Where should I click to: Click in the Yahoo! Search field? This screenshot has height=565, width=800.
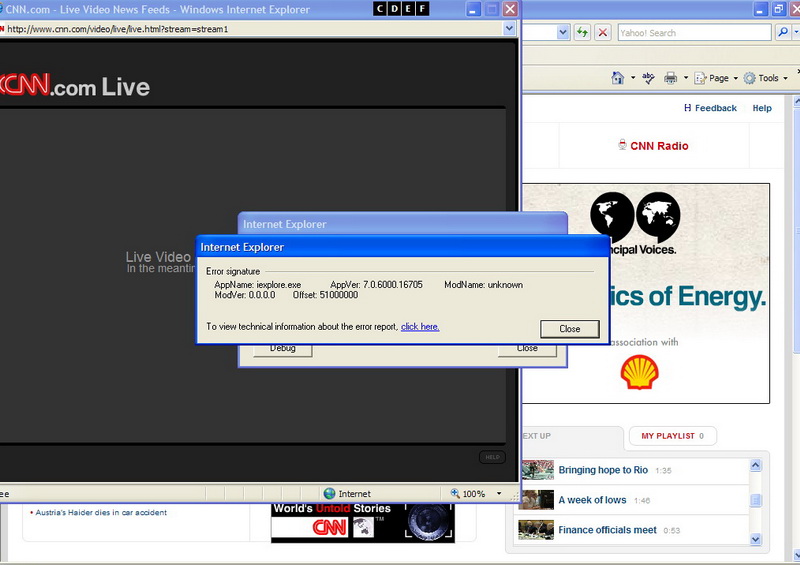tap(693, 33)
